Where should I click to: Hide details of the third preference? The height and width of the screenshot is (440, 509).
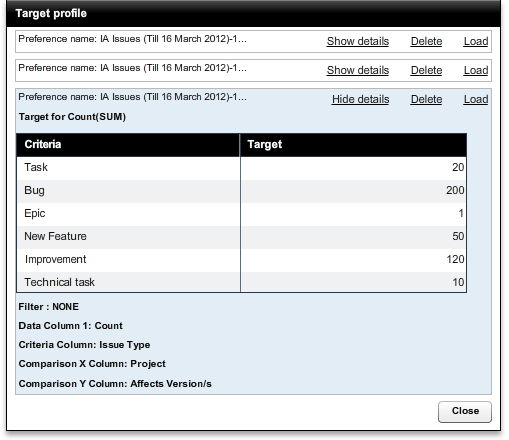click(x=360, y=99)
